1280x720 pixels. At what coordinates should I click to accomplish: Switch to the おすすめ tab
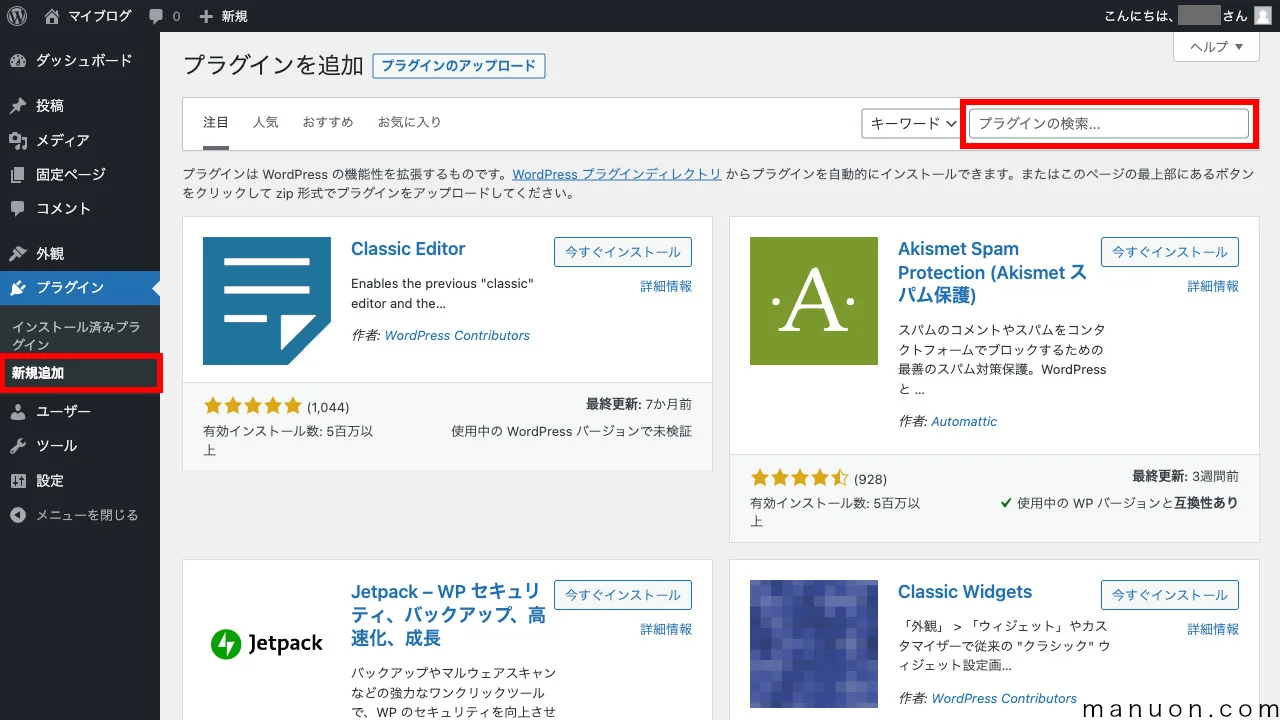point(328,123)
